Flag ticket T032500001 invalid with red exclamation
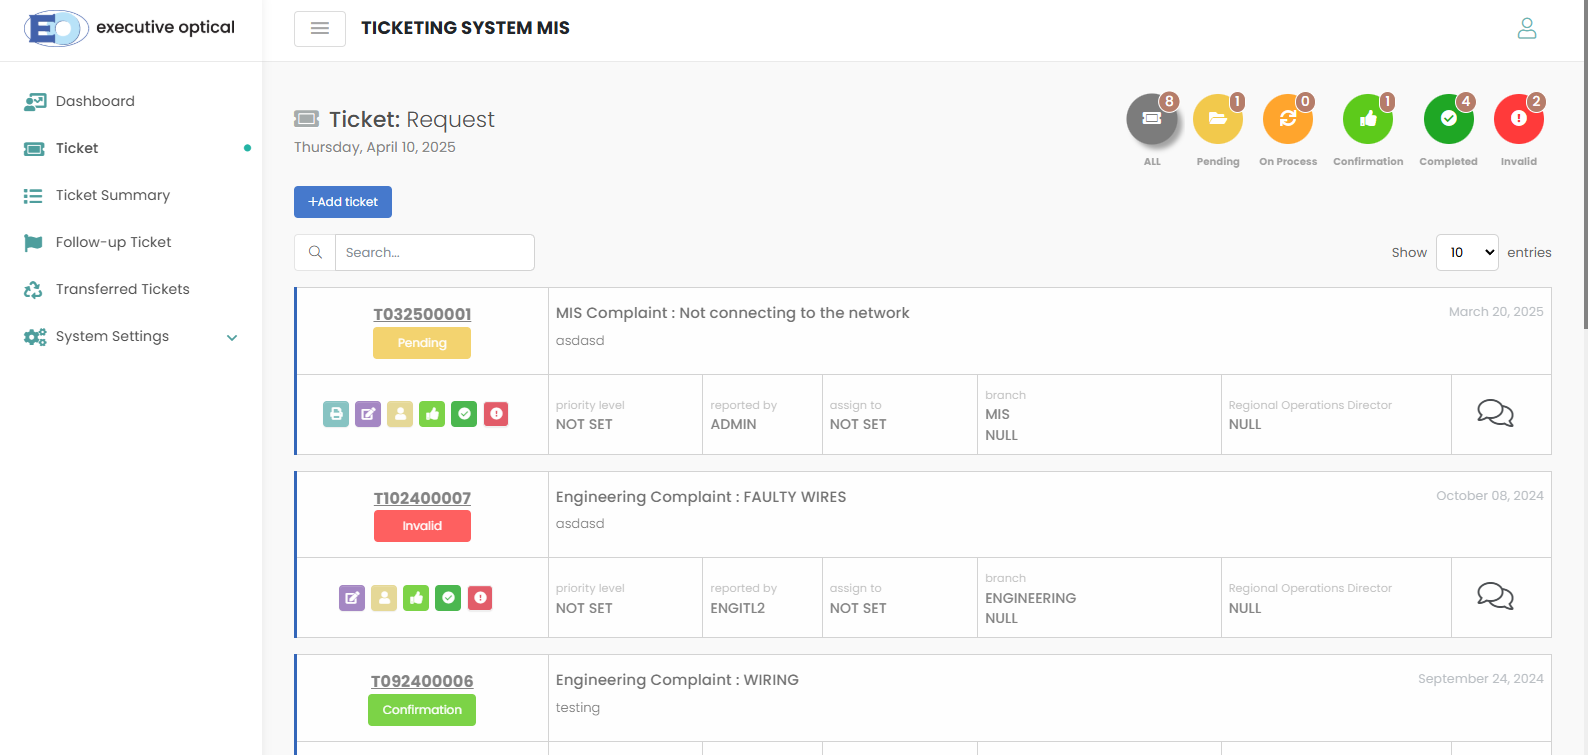Image resolution: width=1588 pixels, height=755 pixels. [496, 414]
